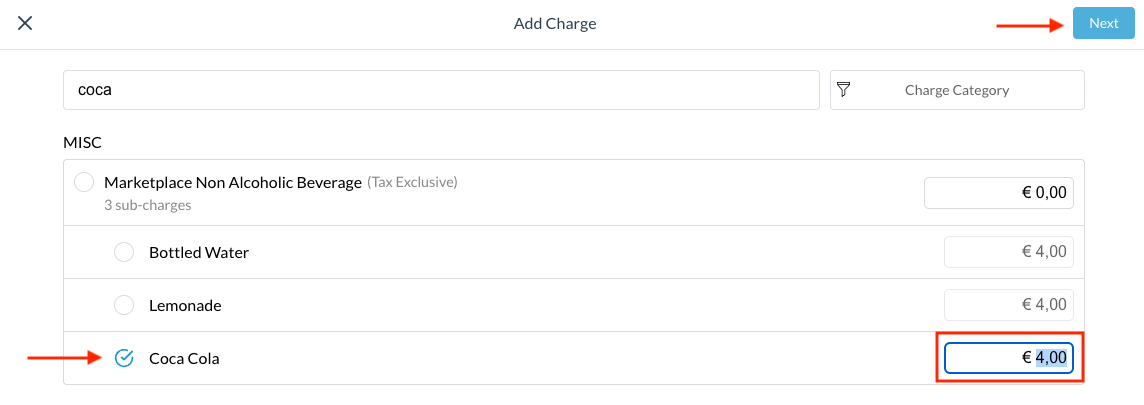Uncheck the Coca Cola selection checkmark
This screenshot has width=1144, height=405.
124,358
